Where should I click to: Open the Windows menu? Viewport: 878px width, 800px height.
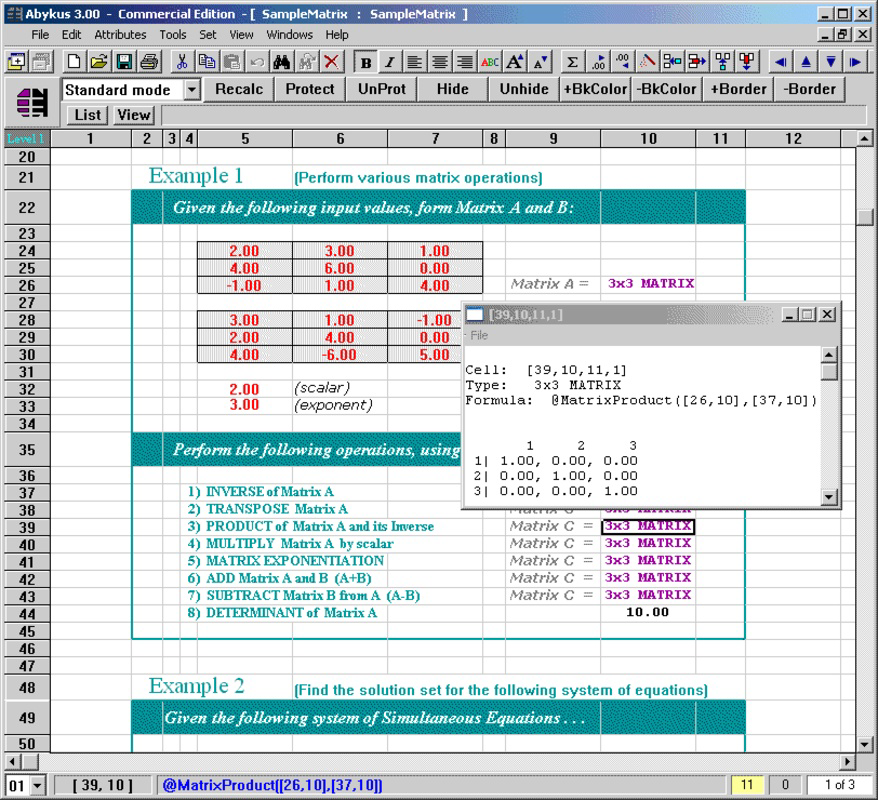pos(289,35)
